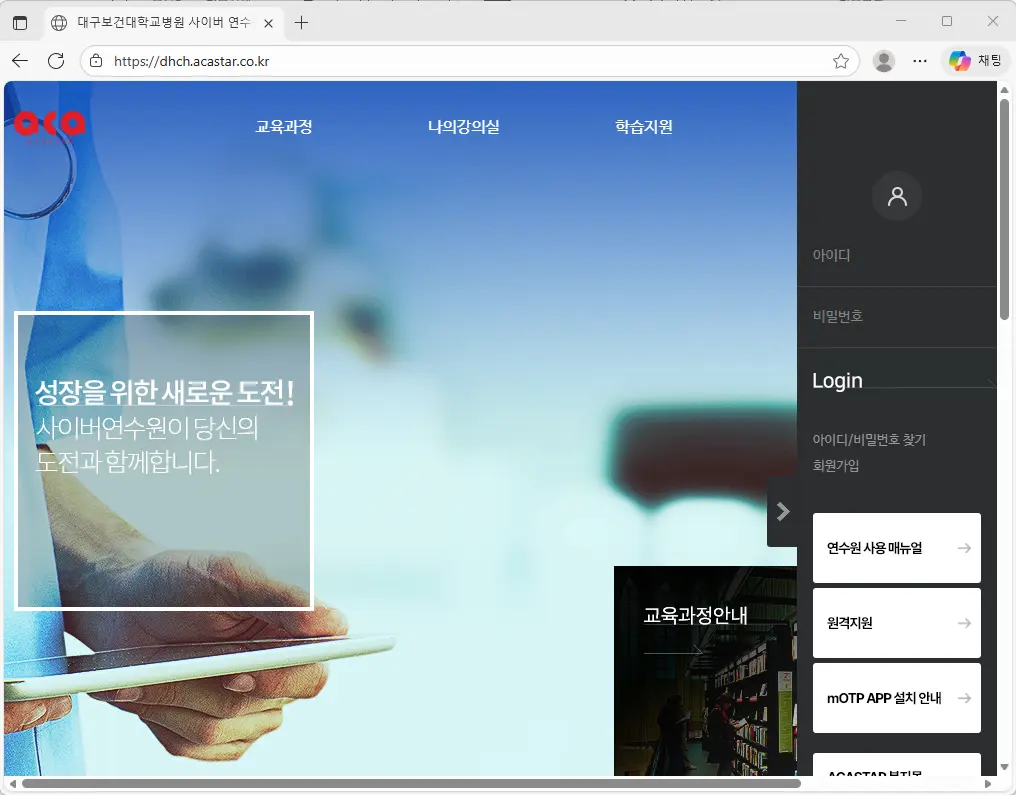The width and height of the screenshot is (1016, 795).
Task: Refresh the current page
Action: [x=55, y=60]
